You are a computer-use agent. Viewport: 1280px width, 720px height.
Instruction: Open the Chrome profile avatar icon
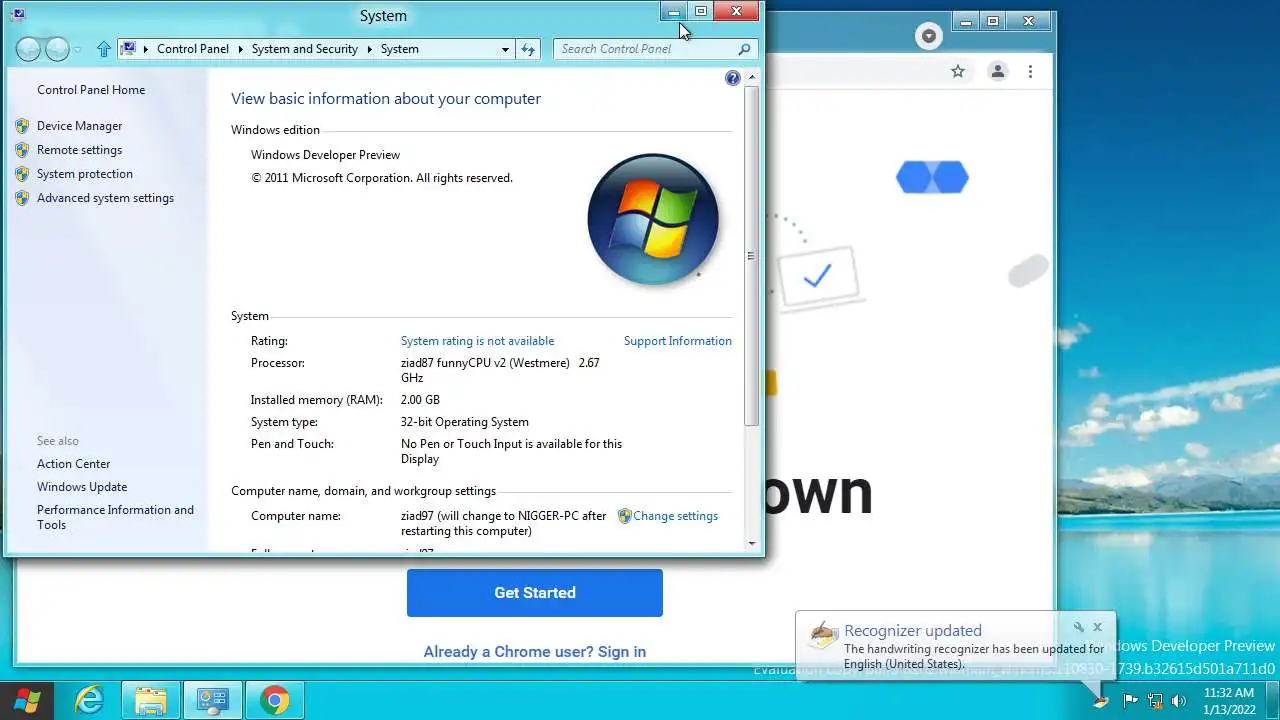click(x=997, y=71)
